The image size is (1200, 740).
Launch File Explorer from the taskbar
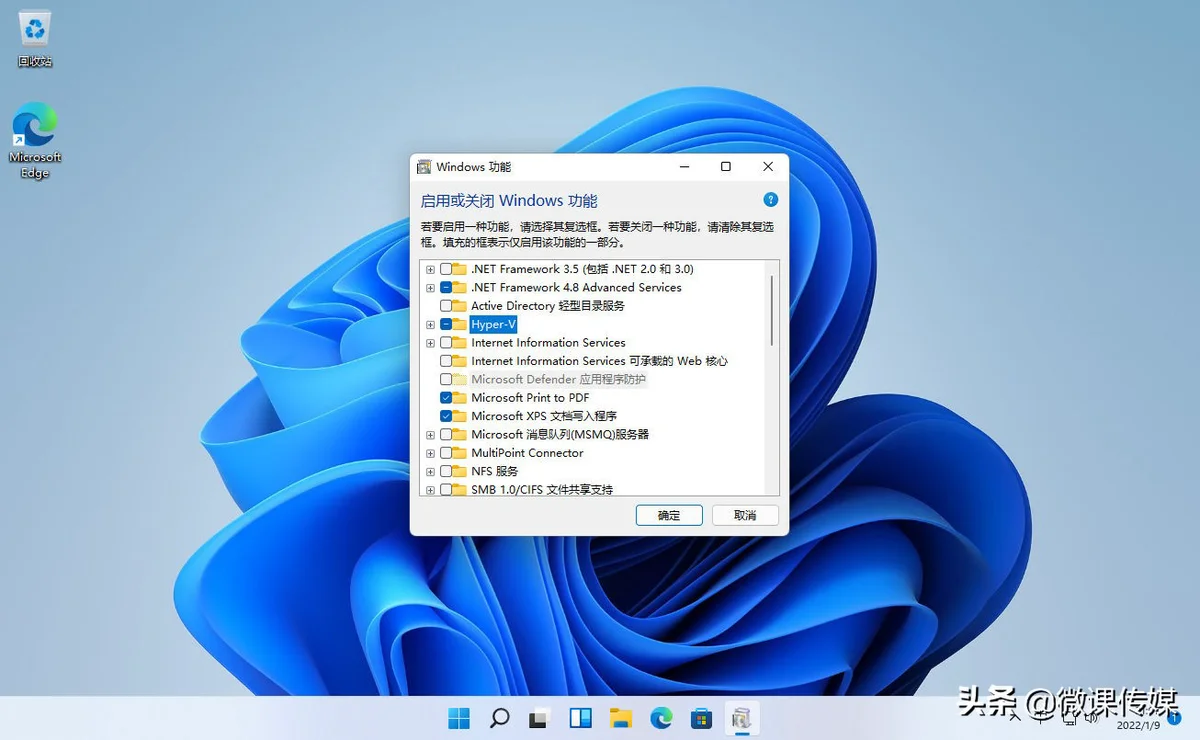[621, 717]
